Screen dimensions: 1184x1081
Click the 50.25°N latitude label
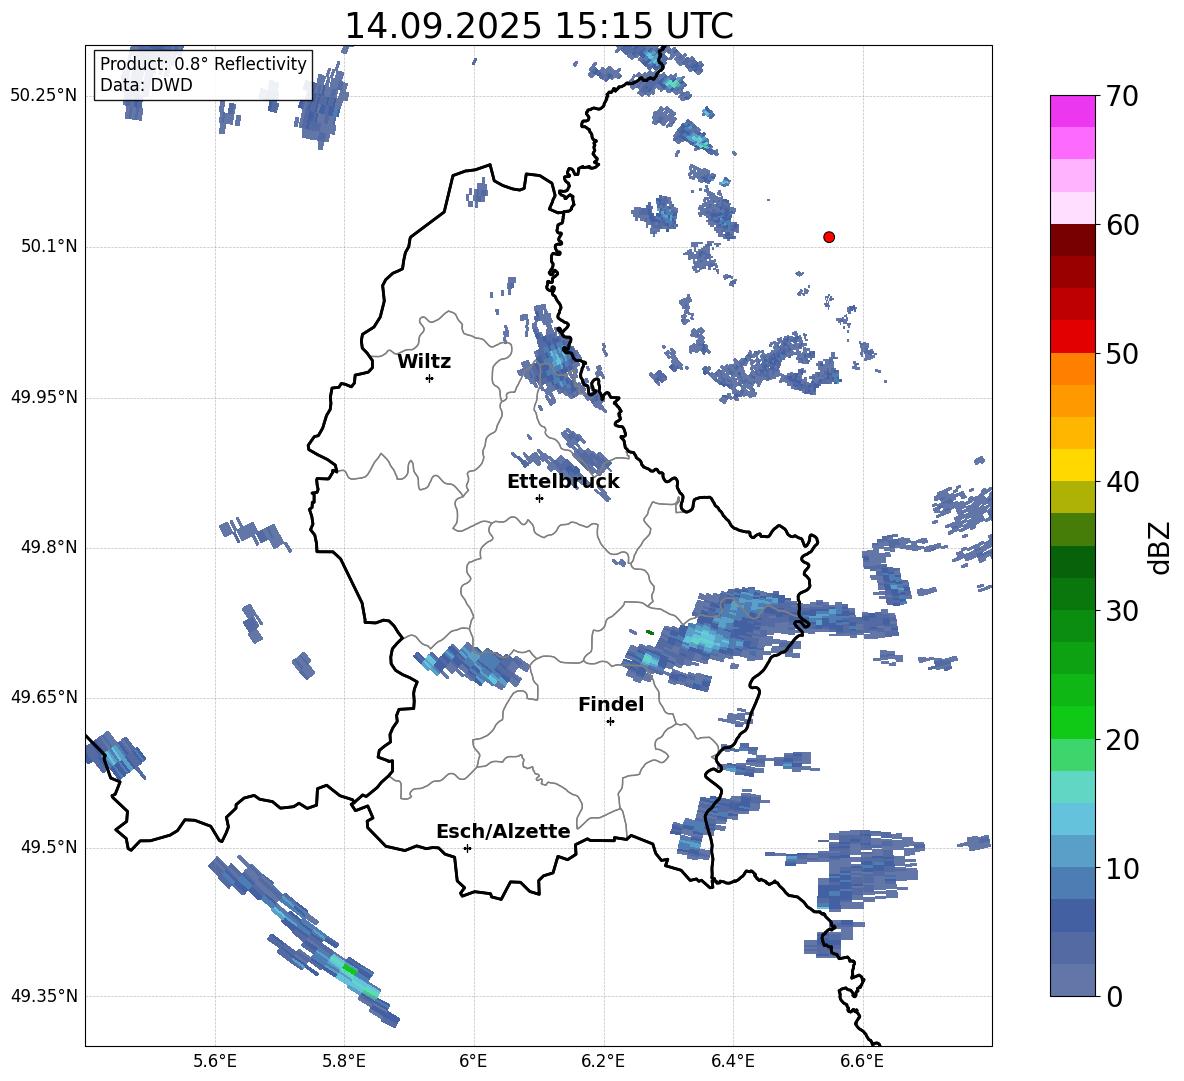[x=44, y=96]
